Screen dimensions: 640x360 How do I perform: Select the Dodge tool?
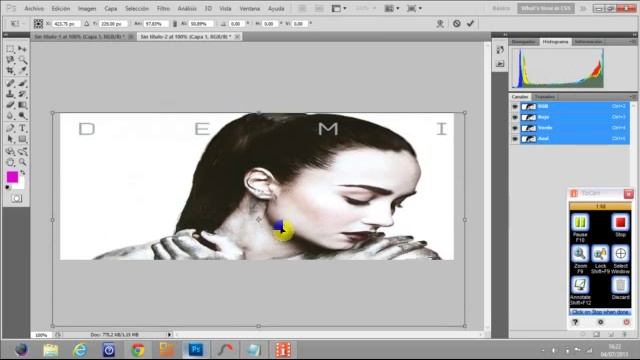(22, 116)
